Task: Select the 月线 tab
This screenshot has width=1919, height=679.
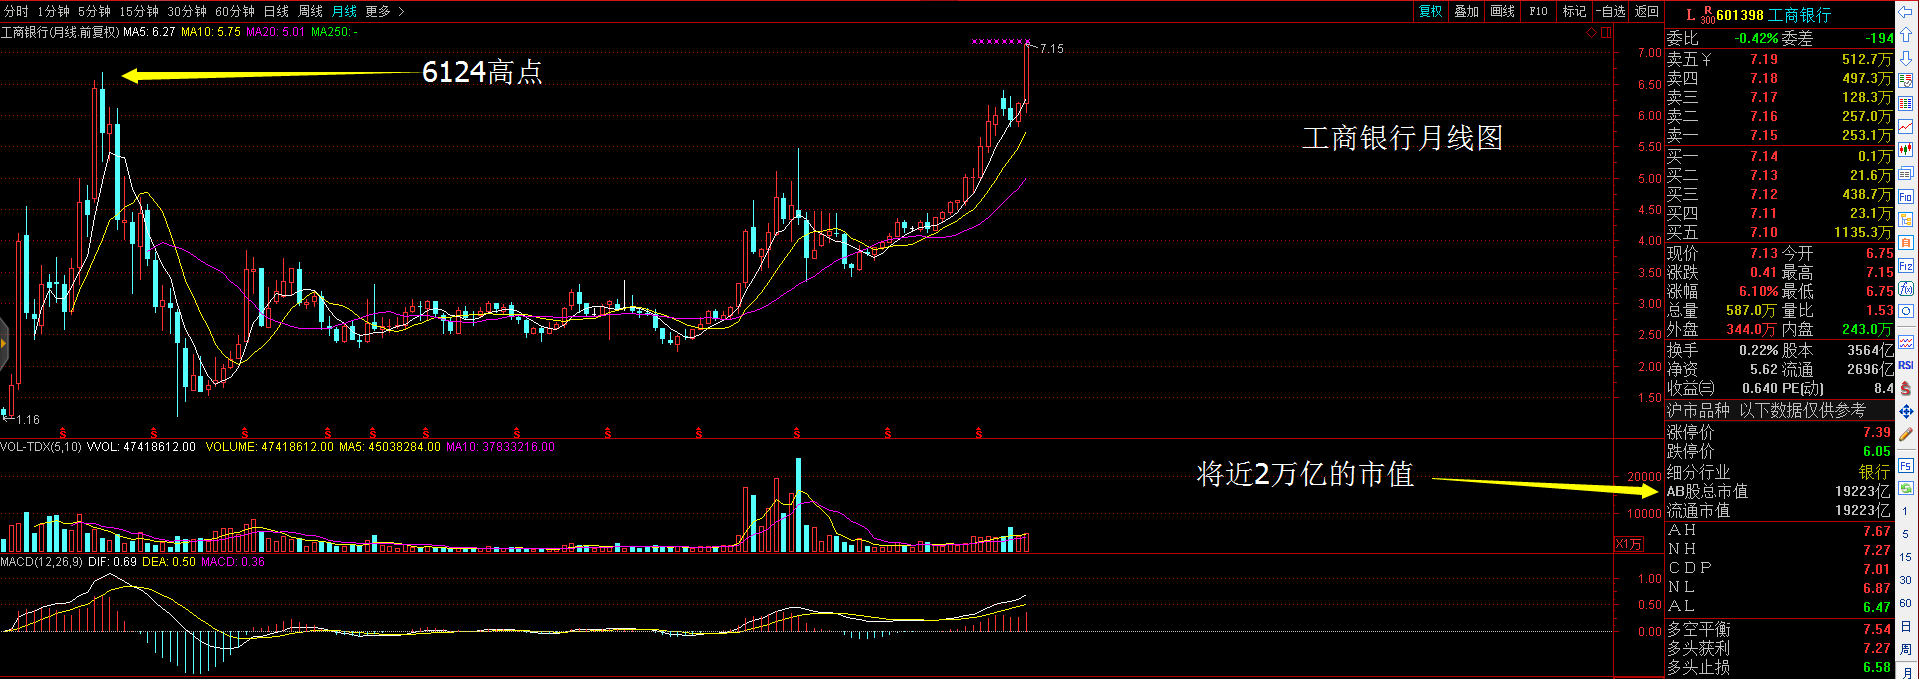Action: click(x=344, y=11)
